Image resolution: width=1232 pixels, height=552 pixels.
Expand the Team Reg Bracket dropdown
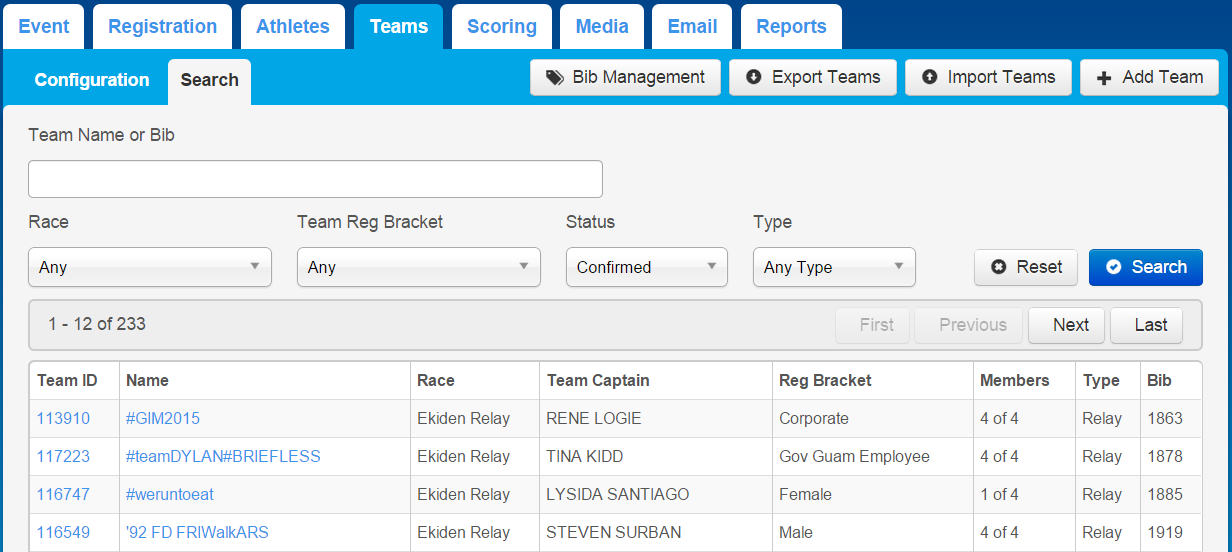(x=419, y=267)
